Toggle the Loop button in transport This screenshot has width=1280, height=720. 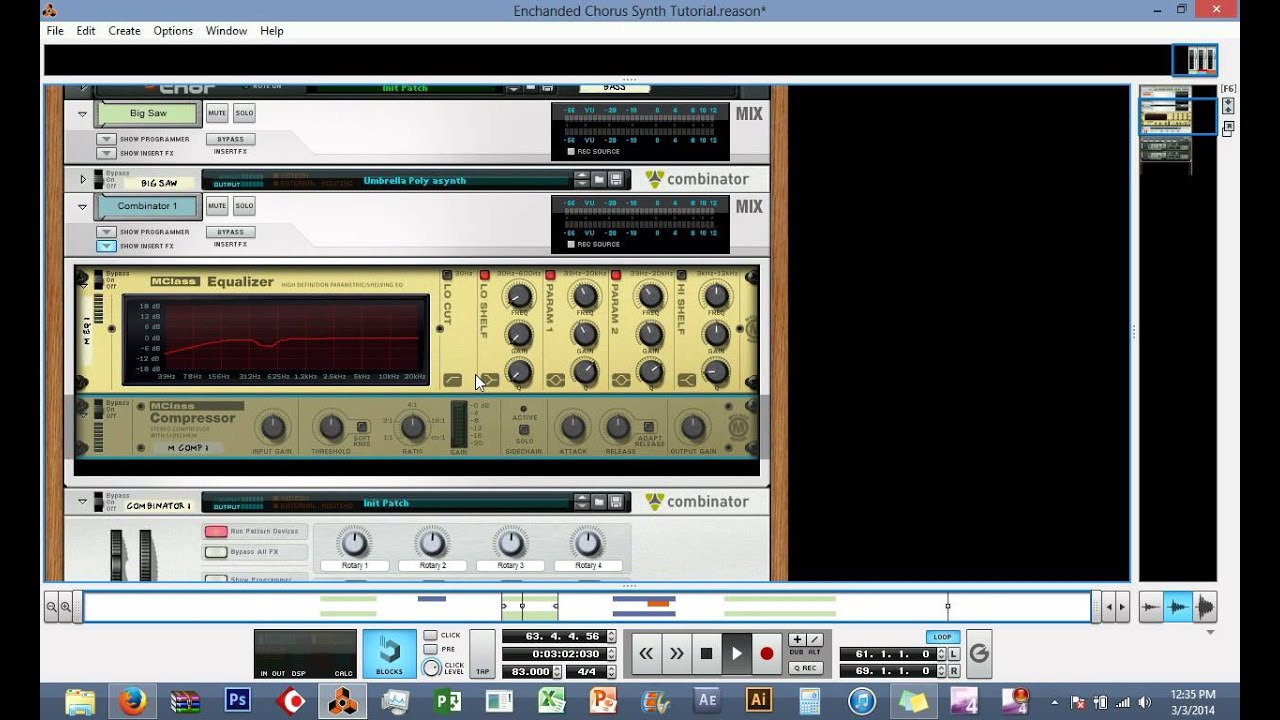tap(942, 637)
